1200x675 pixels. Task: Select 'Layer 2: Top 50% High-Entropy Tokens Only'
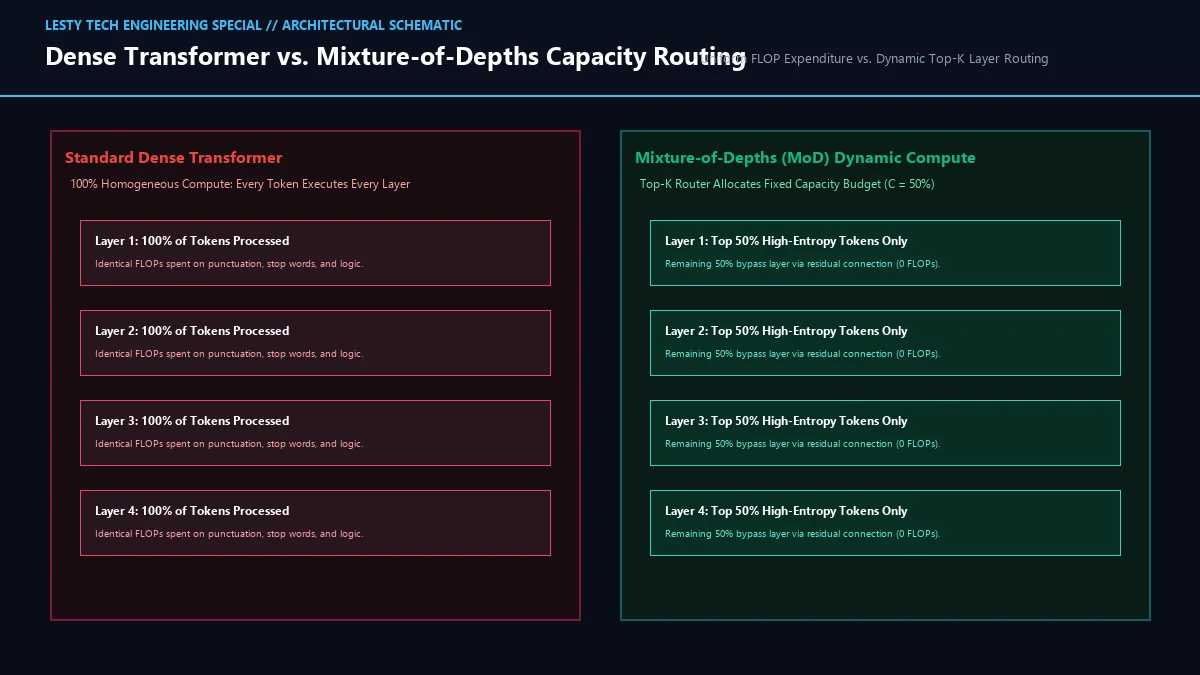click(x=786, y=331)
